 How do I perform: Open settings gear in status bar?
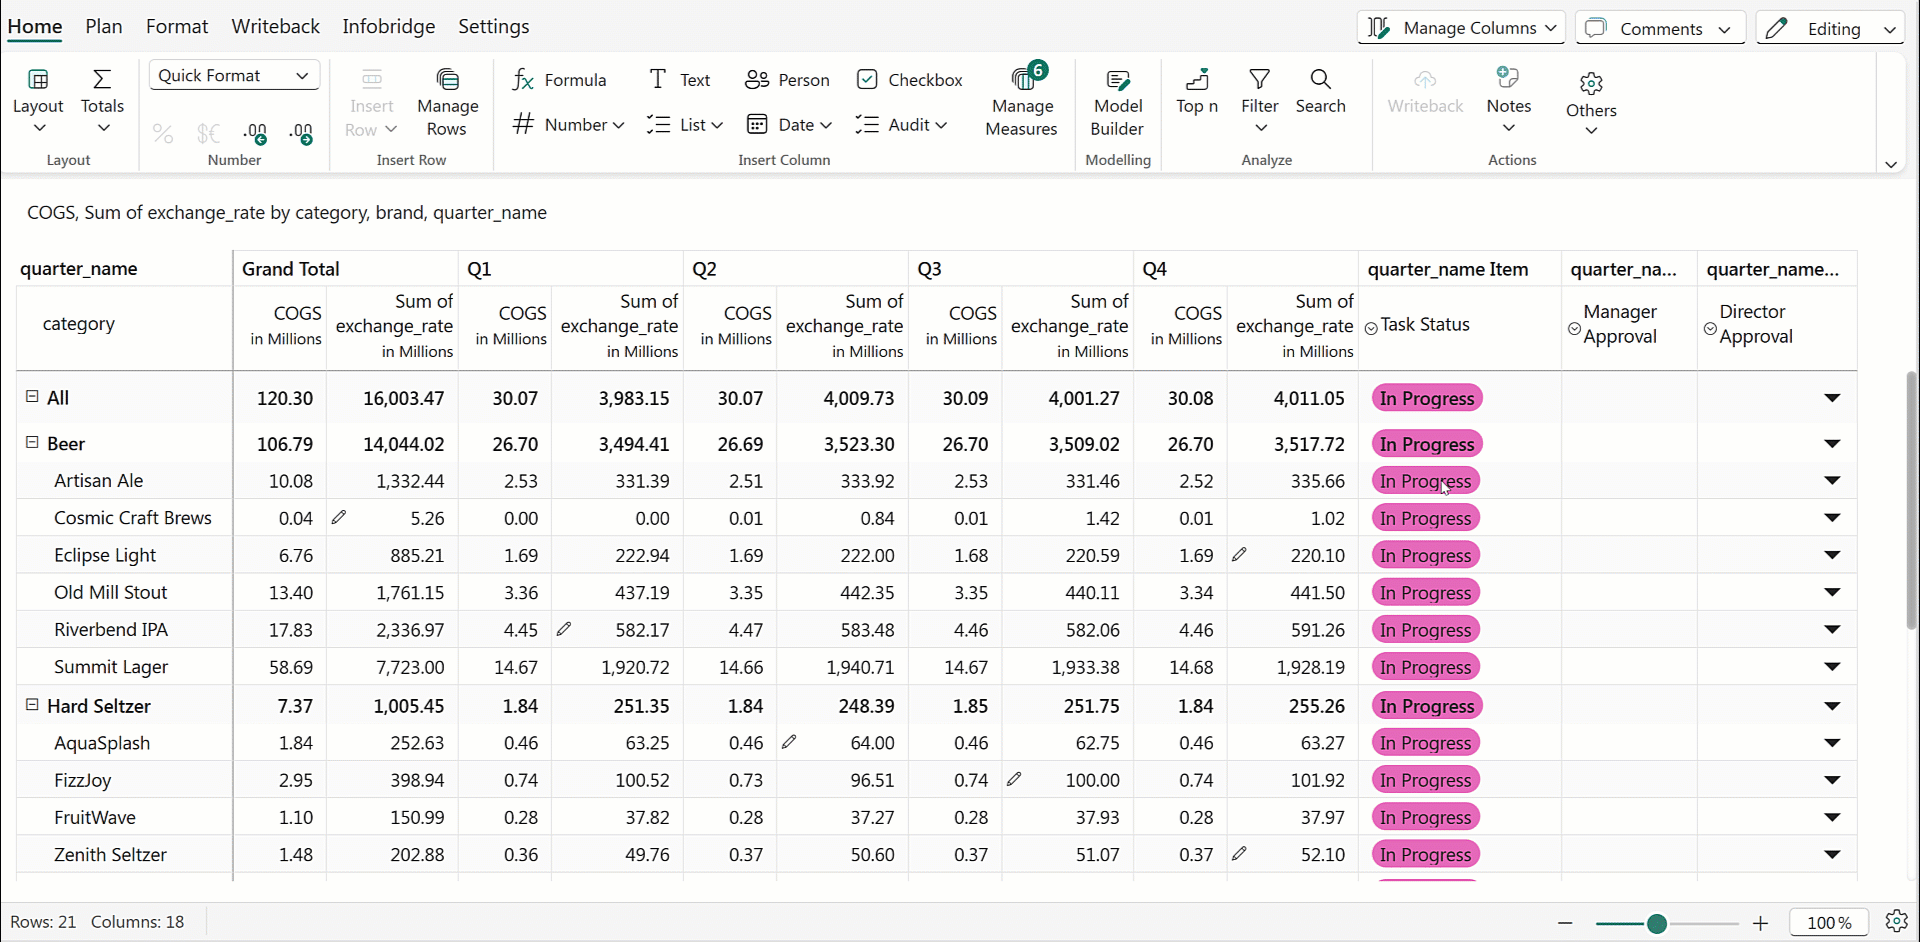[x=1896, y=921]
